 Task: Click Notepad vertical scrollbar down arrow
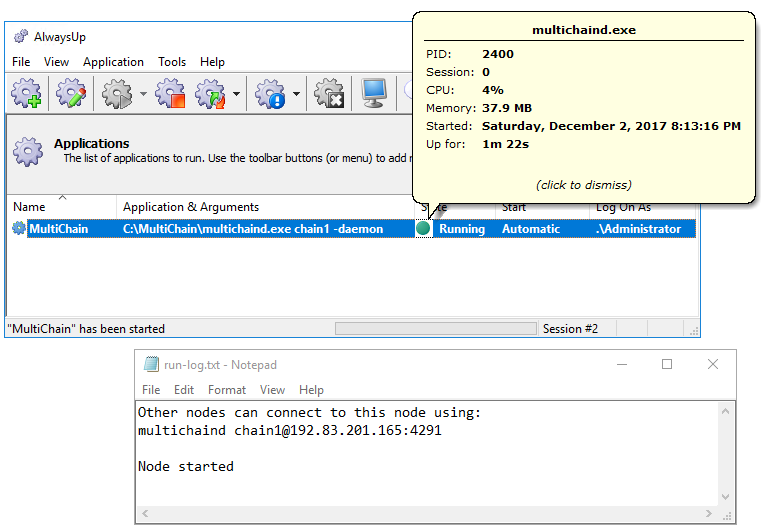point(726,497)
